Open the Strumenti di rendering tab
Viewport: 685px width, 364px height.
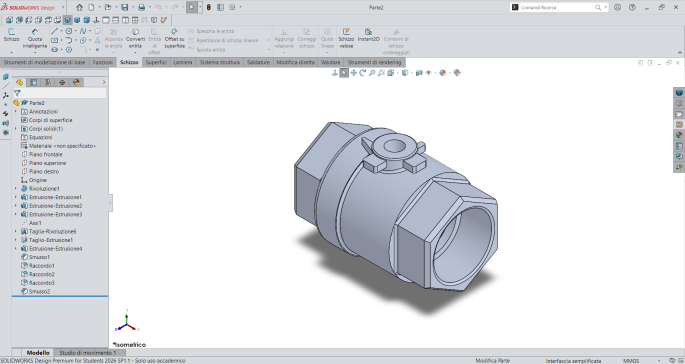point(374,62)
